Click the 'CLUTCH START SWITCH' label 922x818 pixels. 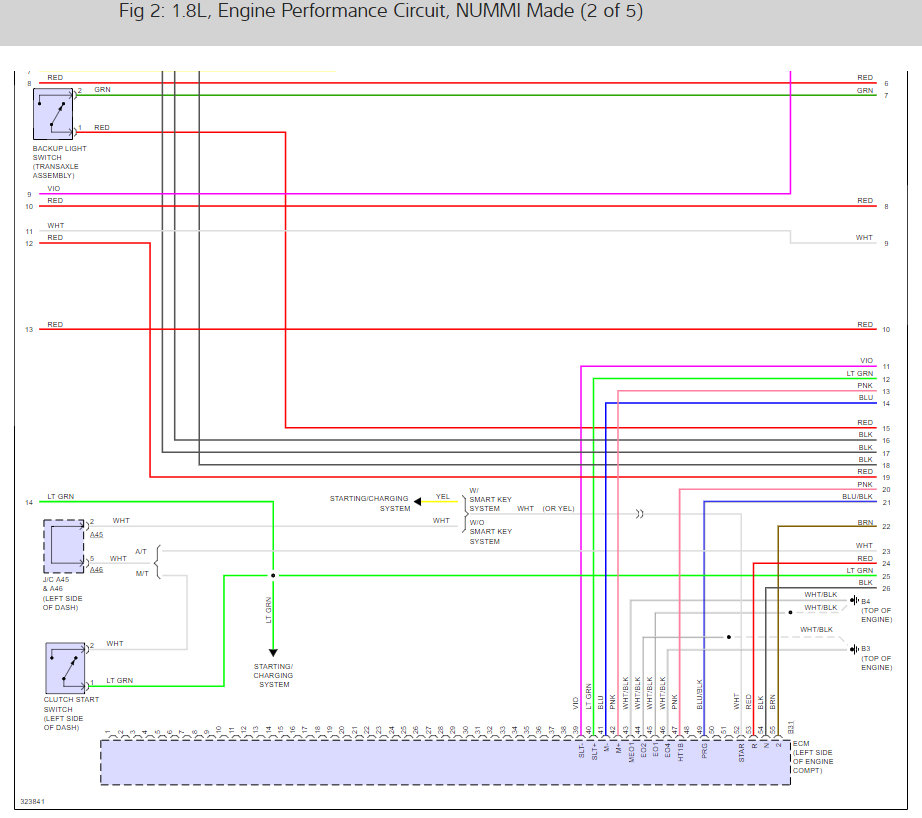pos(71,713)
